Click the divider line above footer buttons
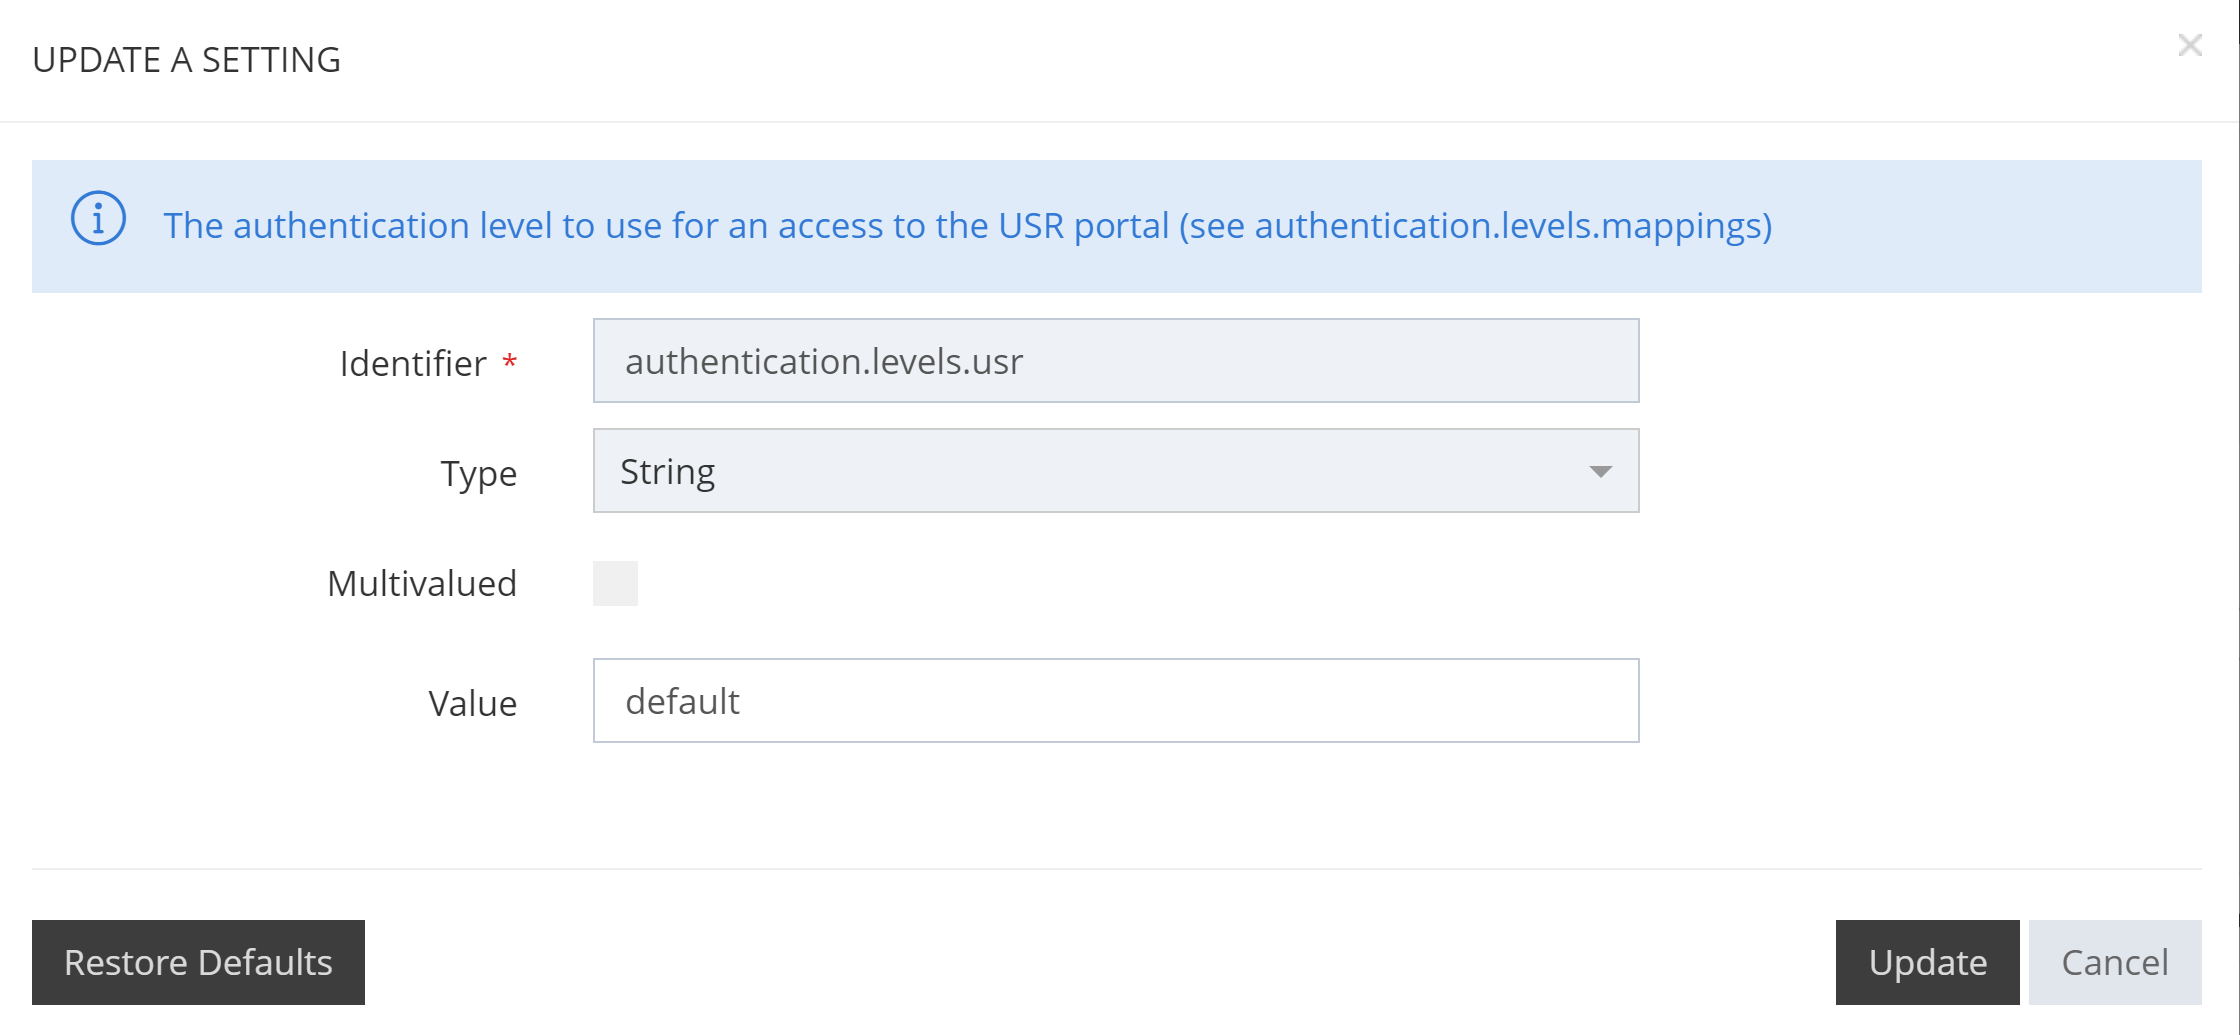The width and height of the screenshot is (2240, 1035). [x=1116, y=868]
